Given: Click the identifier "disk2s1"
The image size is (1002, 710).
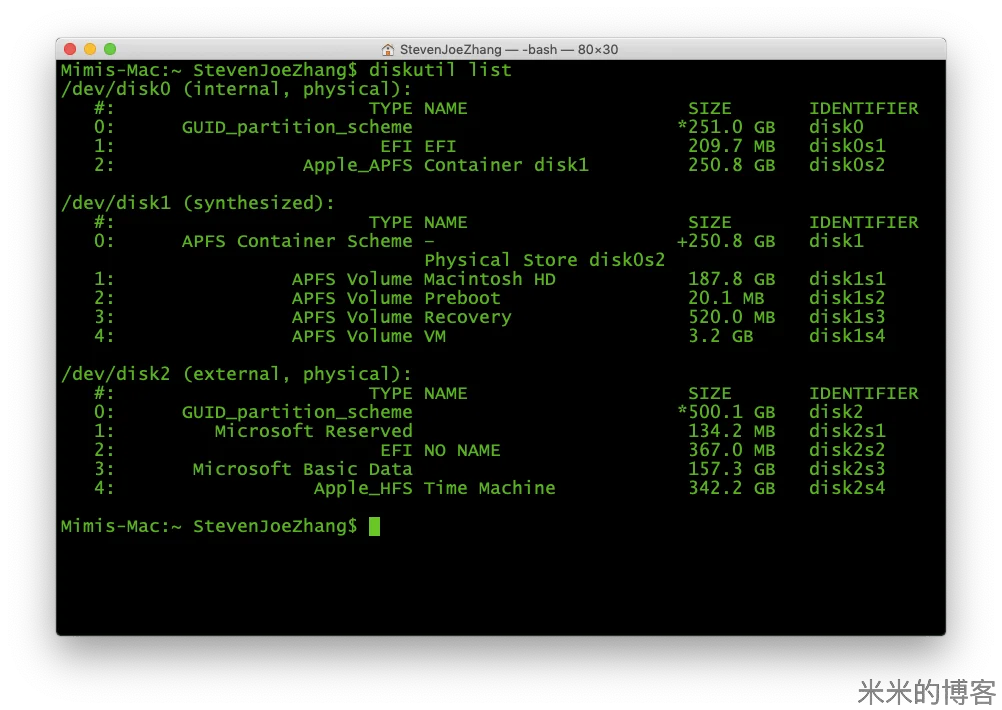Looking at the screenshot, I should [847, 431].
